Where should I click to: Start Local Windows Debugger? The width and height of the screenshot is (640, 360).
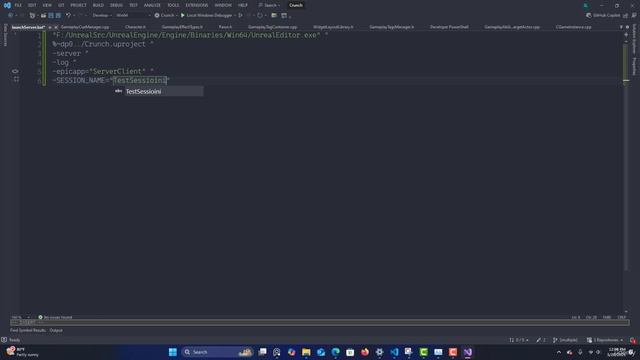coord(207,15)
